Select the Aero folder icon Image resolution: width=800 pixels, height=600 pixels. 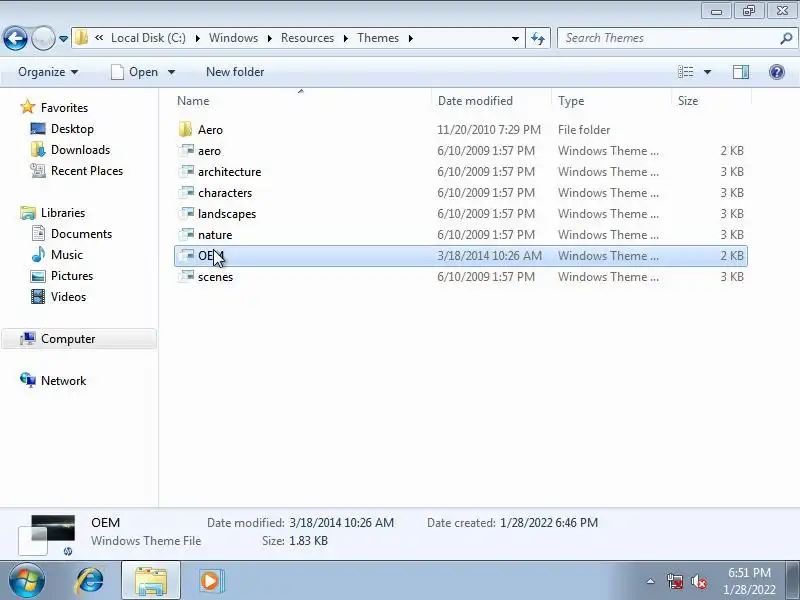coord(186,129)
